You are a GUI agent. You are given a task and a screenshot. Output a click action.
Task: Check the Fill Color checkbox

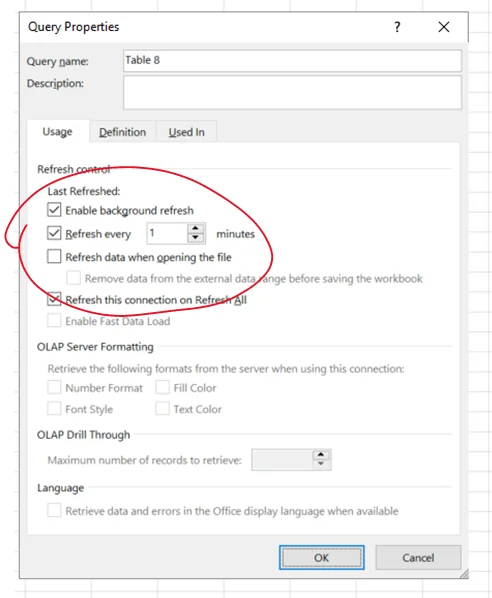point(162,387)
